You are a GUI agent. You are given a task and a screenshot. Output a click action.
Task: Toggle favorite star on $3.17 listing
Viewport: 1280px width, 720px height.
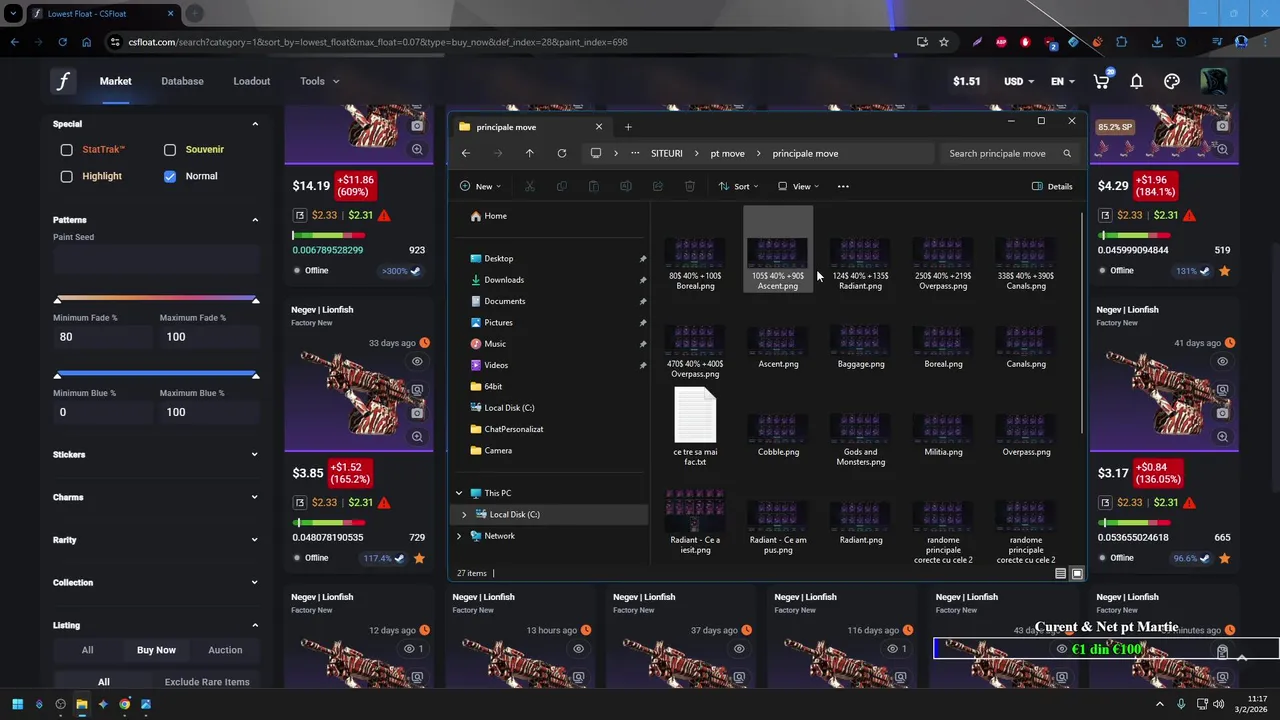(1224, 558)
